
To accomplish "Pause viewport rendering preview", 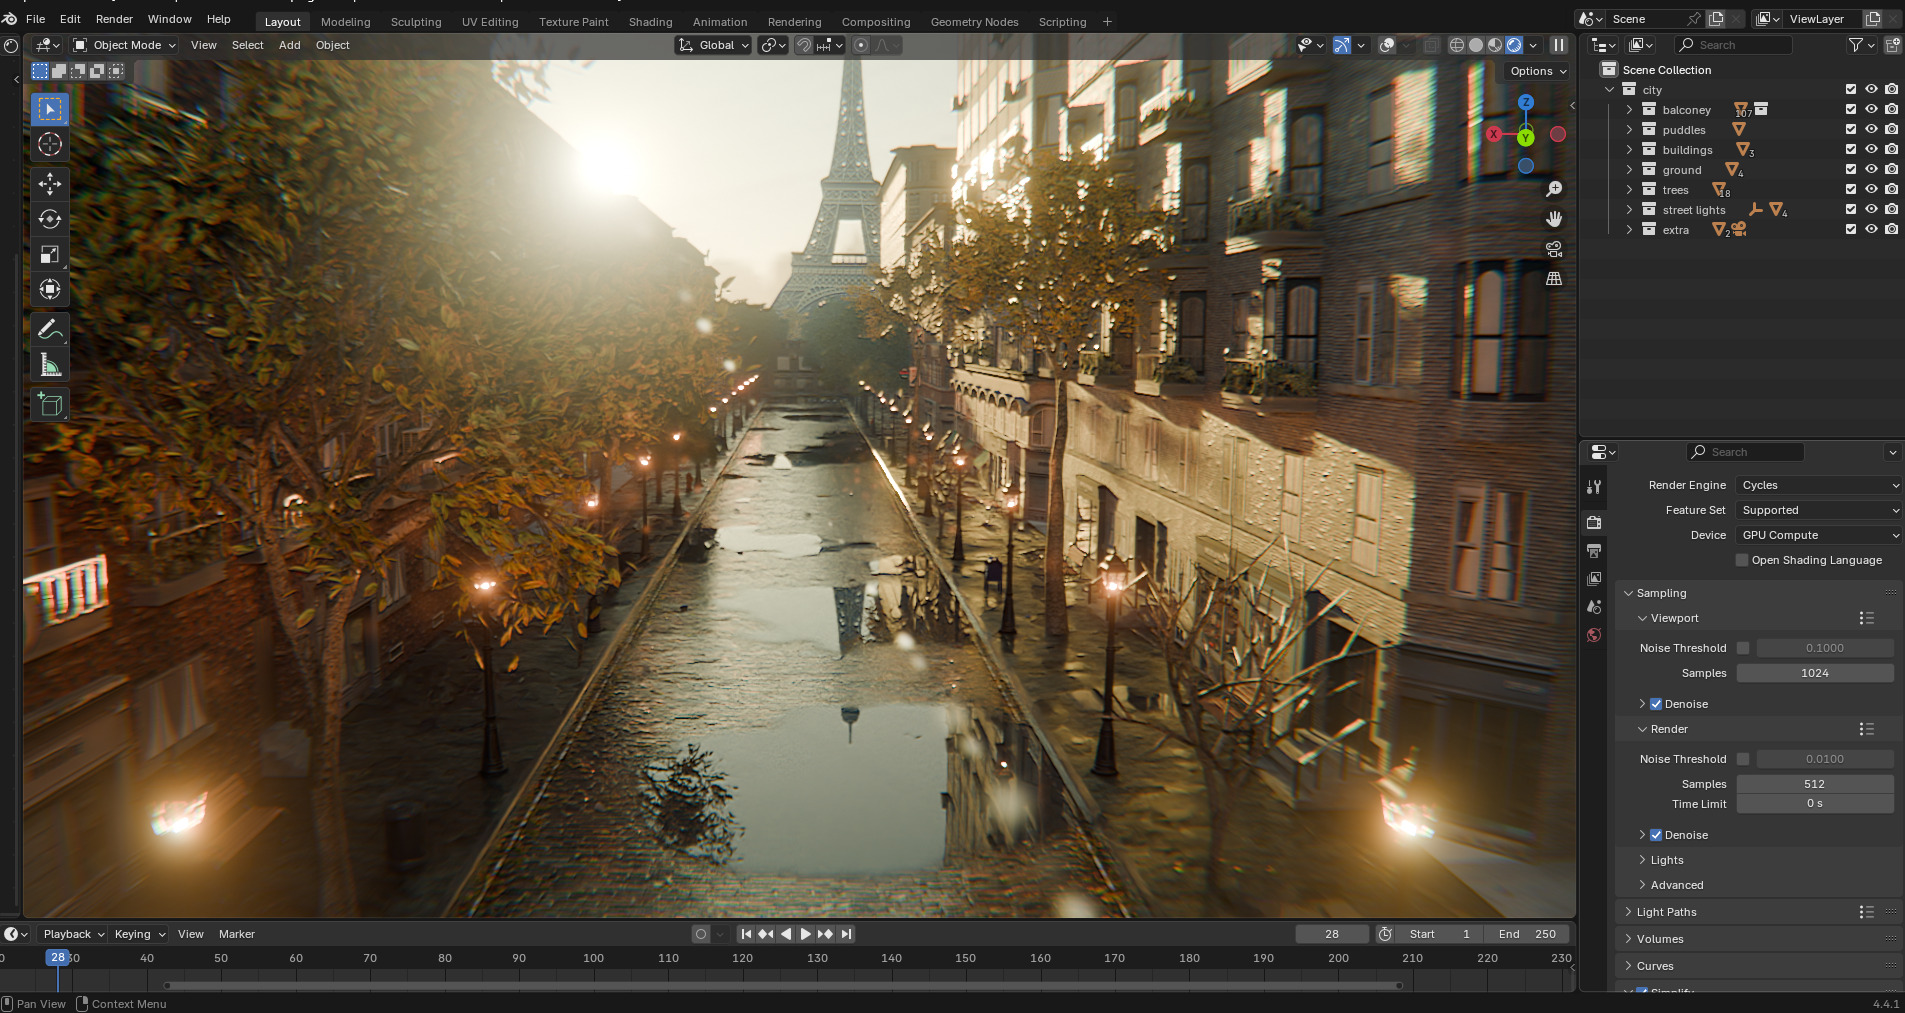I will pos(1558,45).
